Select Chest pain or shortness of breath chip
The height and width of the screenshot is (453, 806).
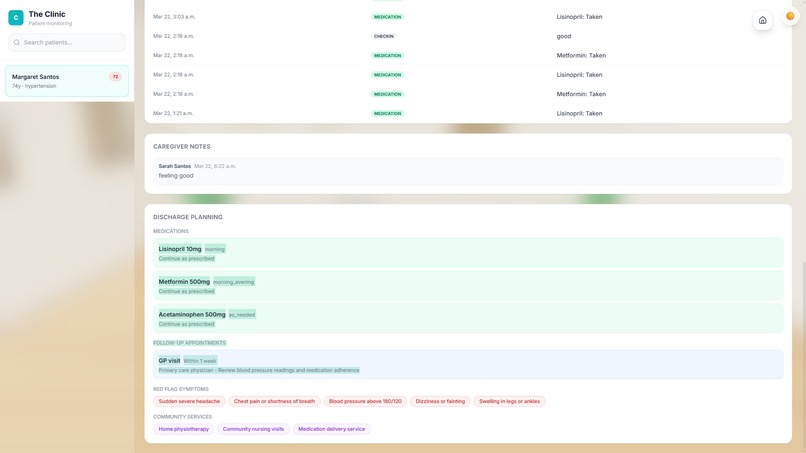click(274, 402)
